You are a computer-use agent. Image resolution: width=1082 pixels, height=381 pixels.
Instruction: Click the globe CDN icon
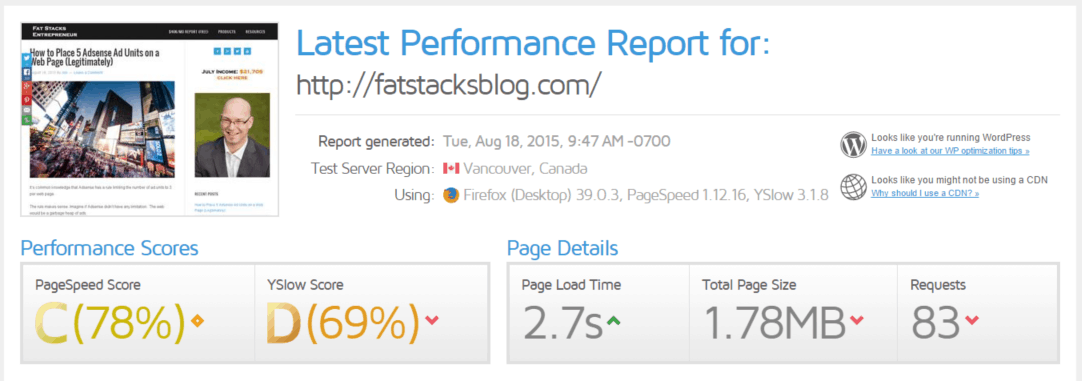click(x=853, y=186)
